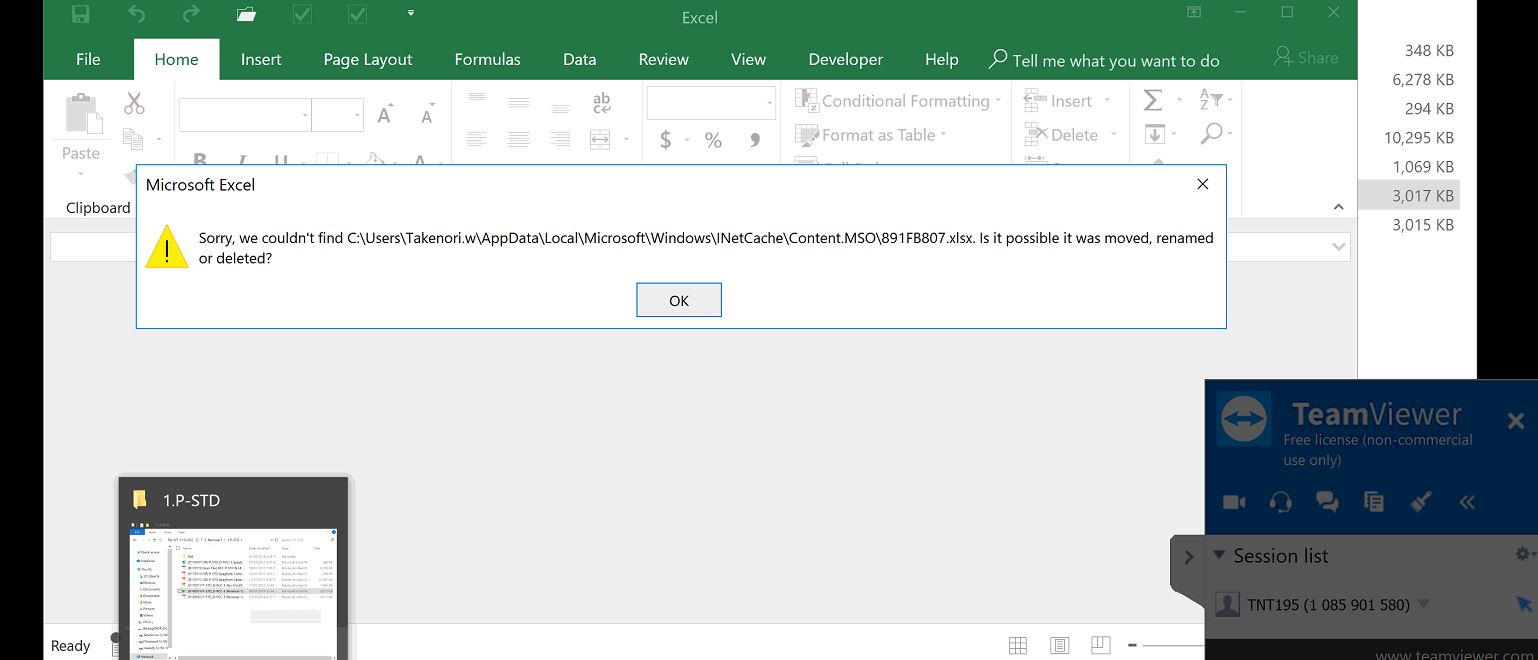1538x660 pixels.
Task: Click the Top Align icon
Action: 477,100
